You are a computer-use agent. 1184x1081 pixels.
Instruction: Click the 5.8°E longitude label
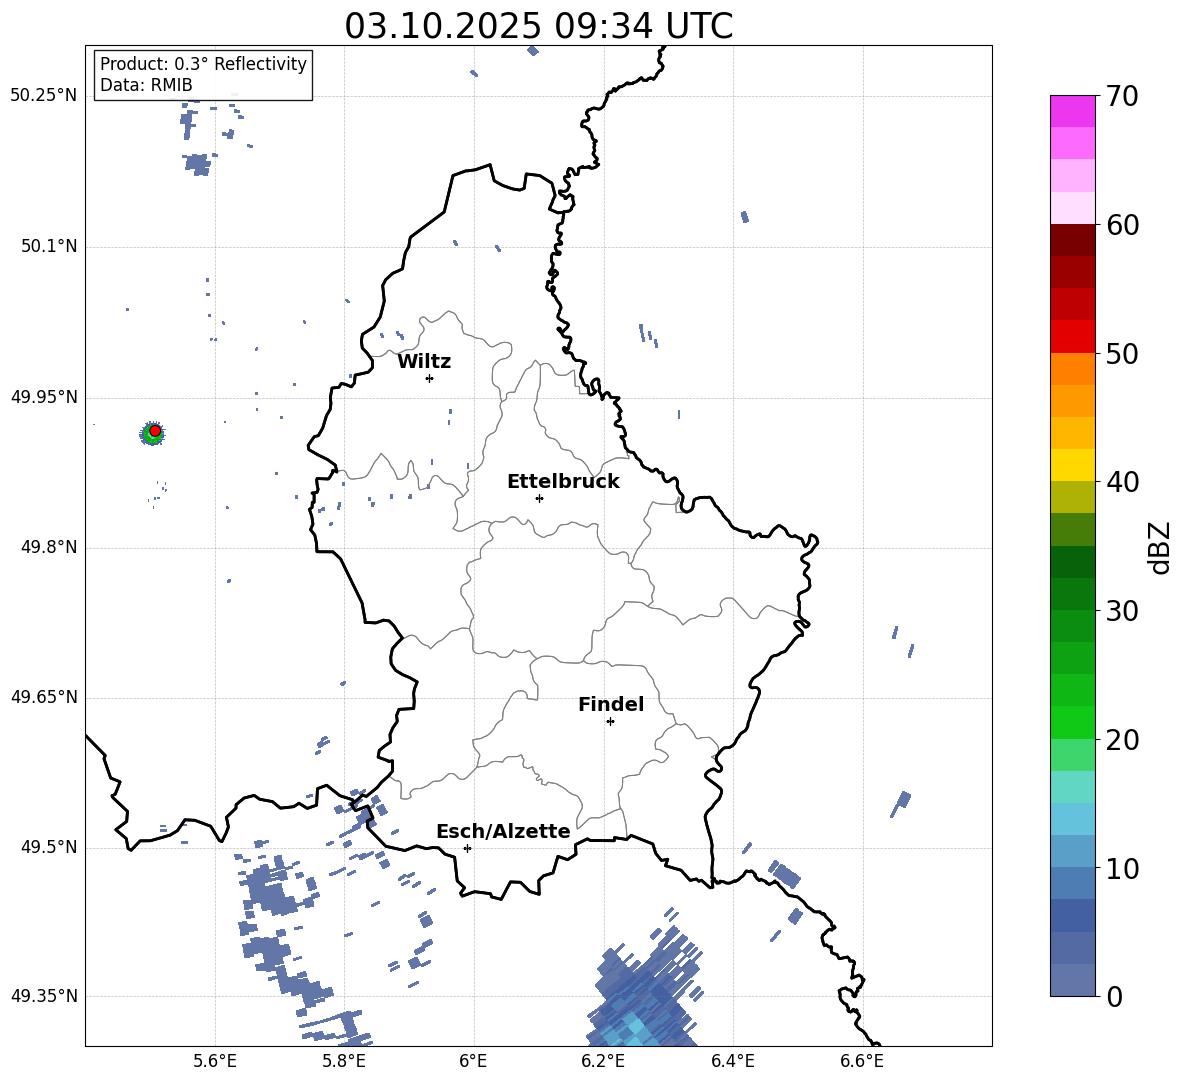coord(344,1061)
